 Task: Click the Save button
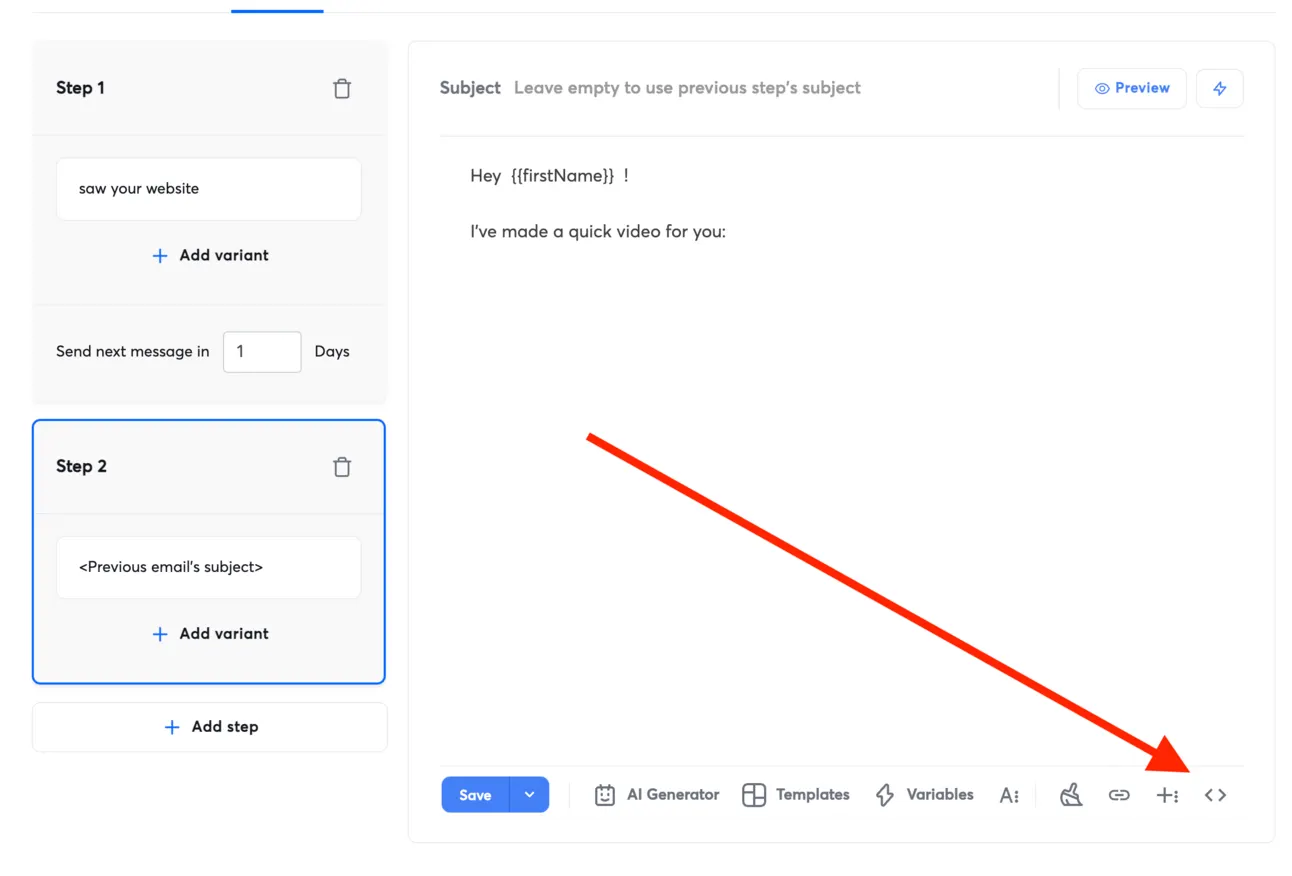(475, 795)
